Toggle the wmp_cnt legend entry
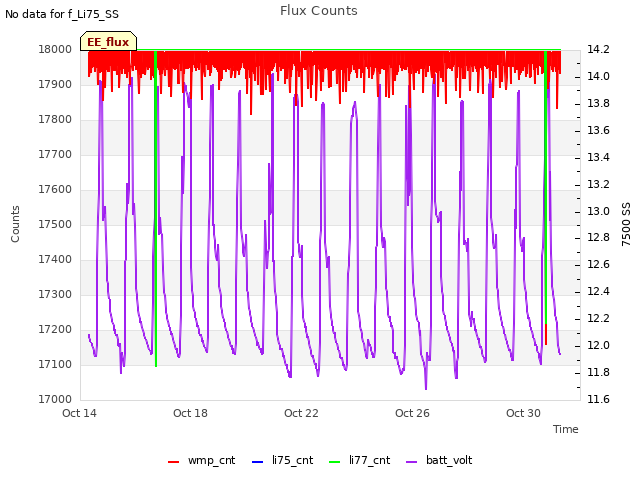This screenshot has height=480, width=640. click(202, 460)
